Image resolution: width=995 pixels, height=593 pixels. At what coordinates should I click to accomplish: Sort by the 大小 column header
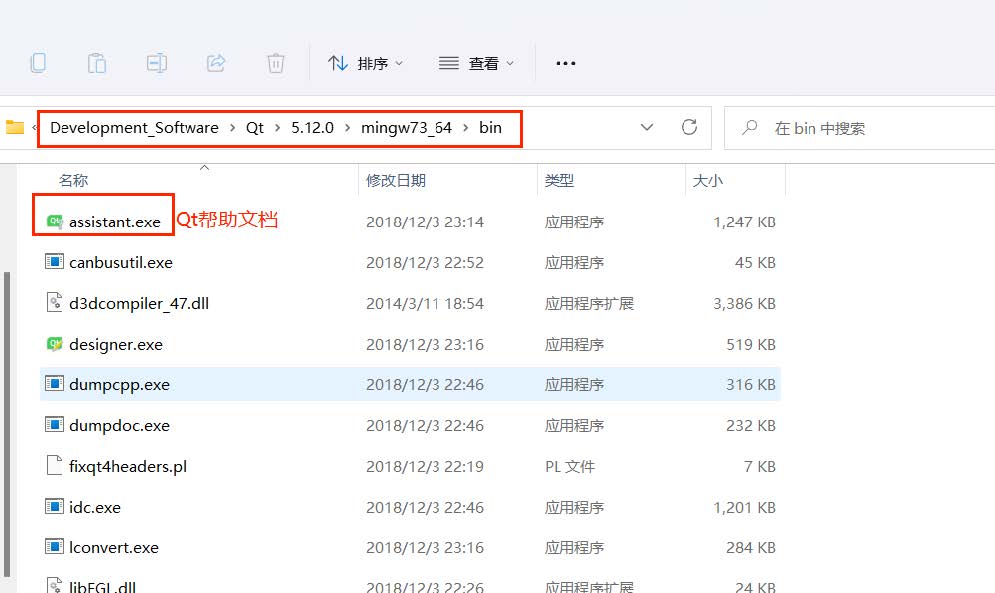pos(708,180)
